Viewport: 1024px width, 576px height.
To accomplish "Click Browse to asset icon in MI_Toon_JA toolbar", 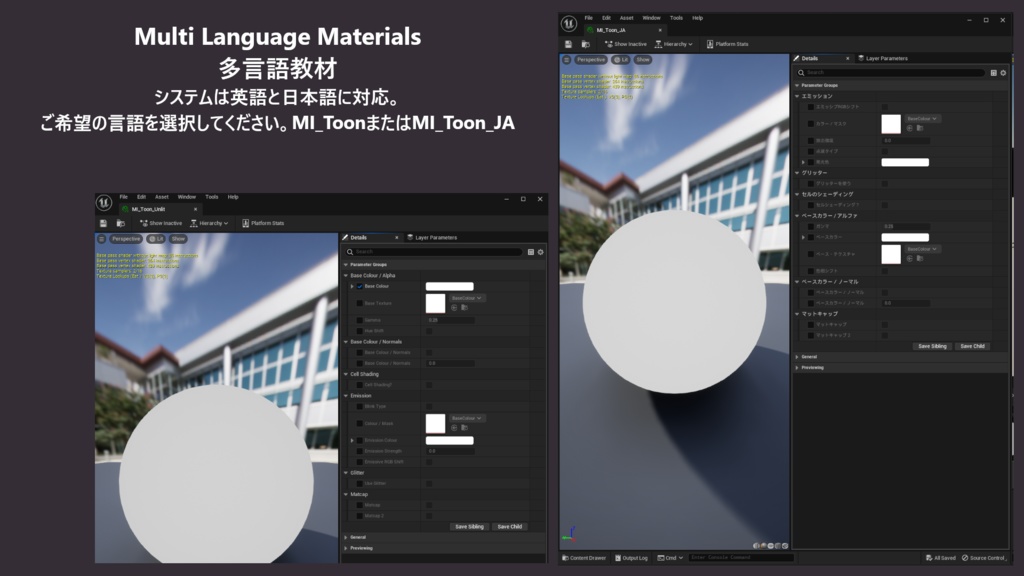I will [586, 44].
